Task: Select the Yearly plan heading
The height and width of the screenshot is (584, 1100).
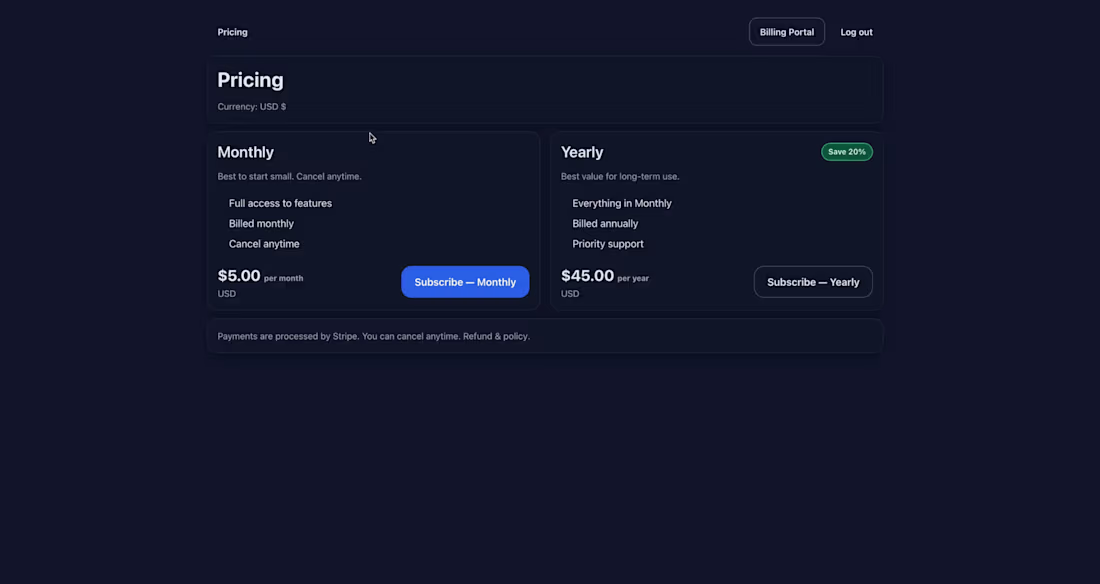Action: coord(582,152)
